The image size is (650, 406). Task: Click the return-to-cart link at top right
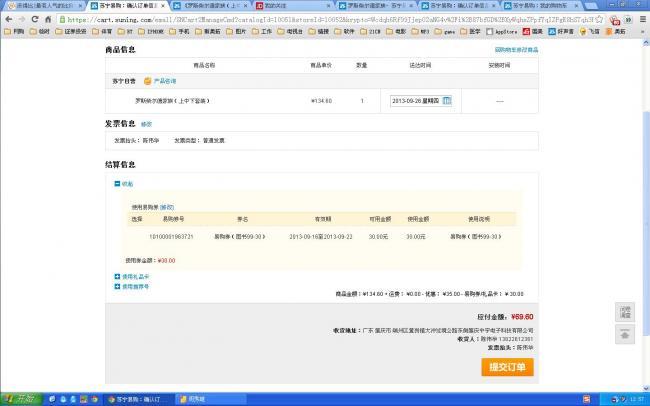pyautogui.click(x=516, y=50)
